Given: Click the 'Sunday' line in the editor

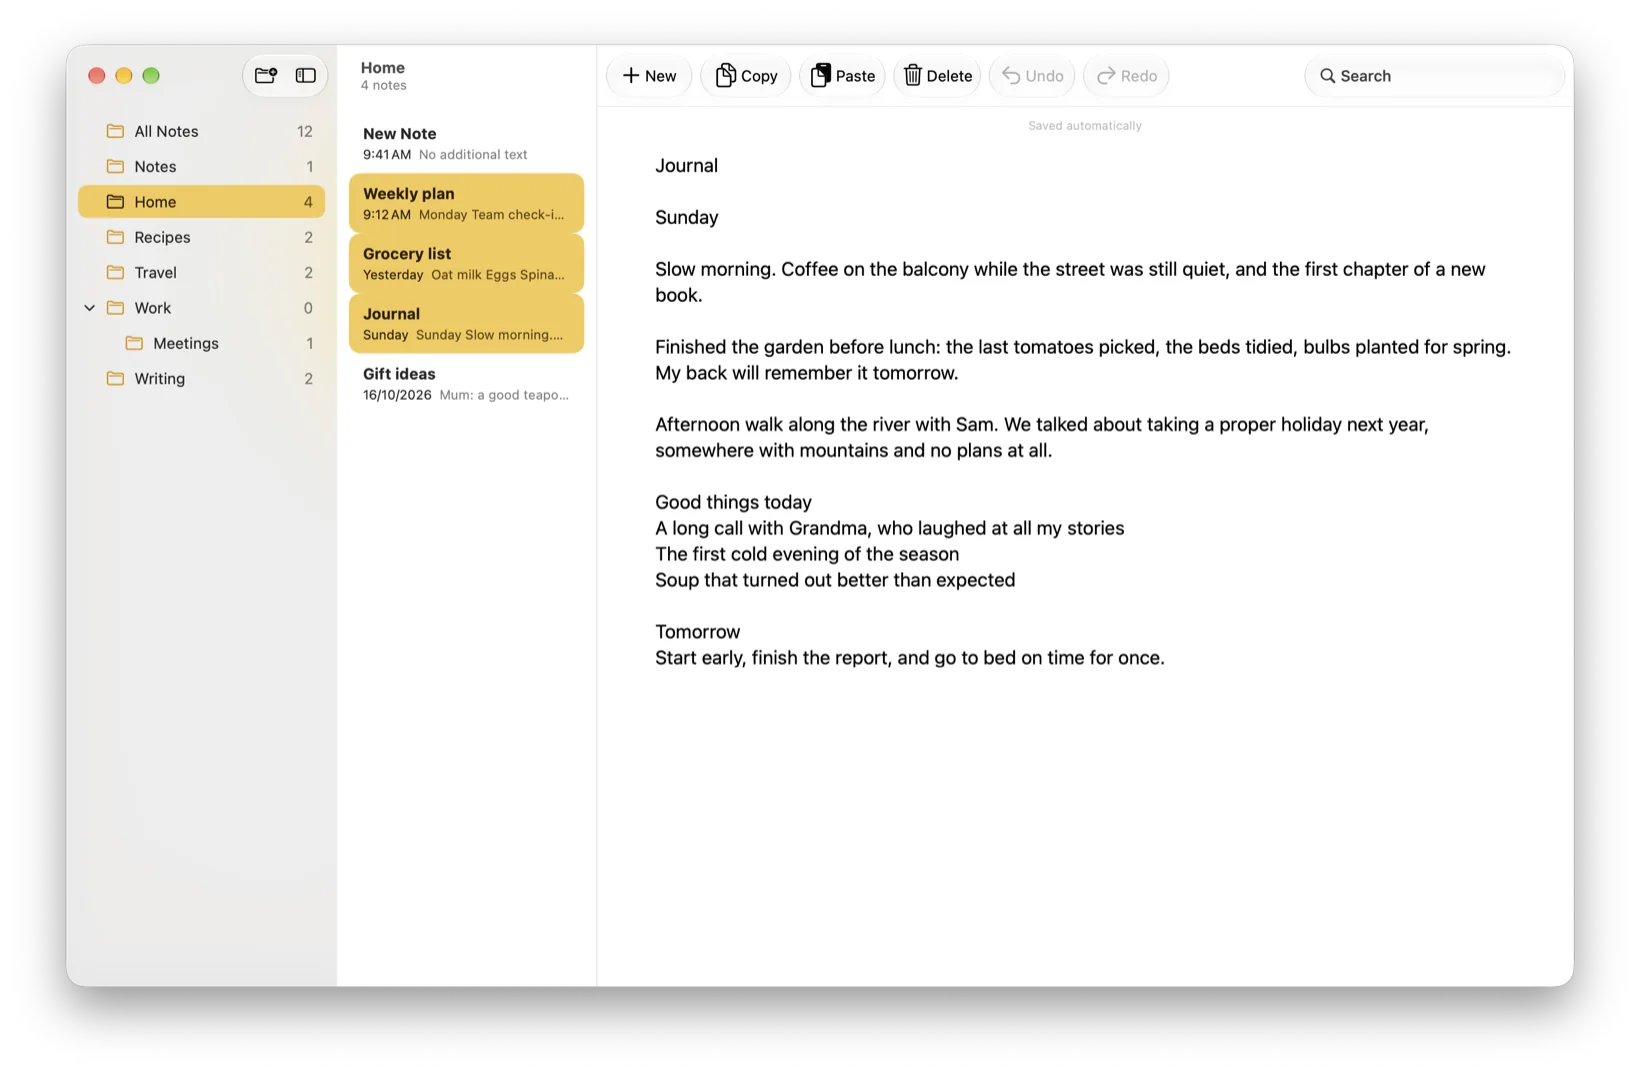Looking at the screenshot, I should click(x=686, y=217).
